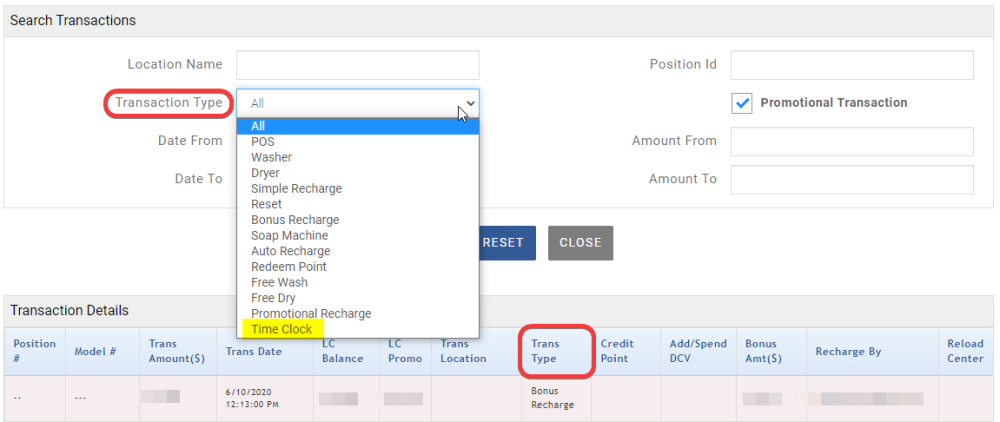Viewport: 1000px width, 422px height.
Task: Select "All" in transaction type list
Action: tap(259, 126)
